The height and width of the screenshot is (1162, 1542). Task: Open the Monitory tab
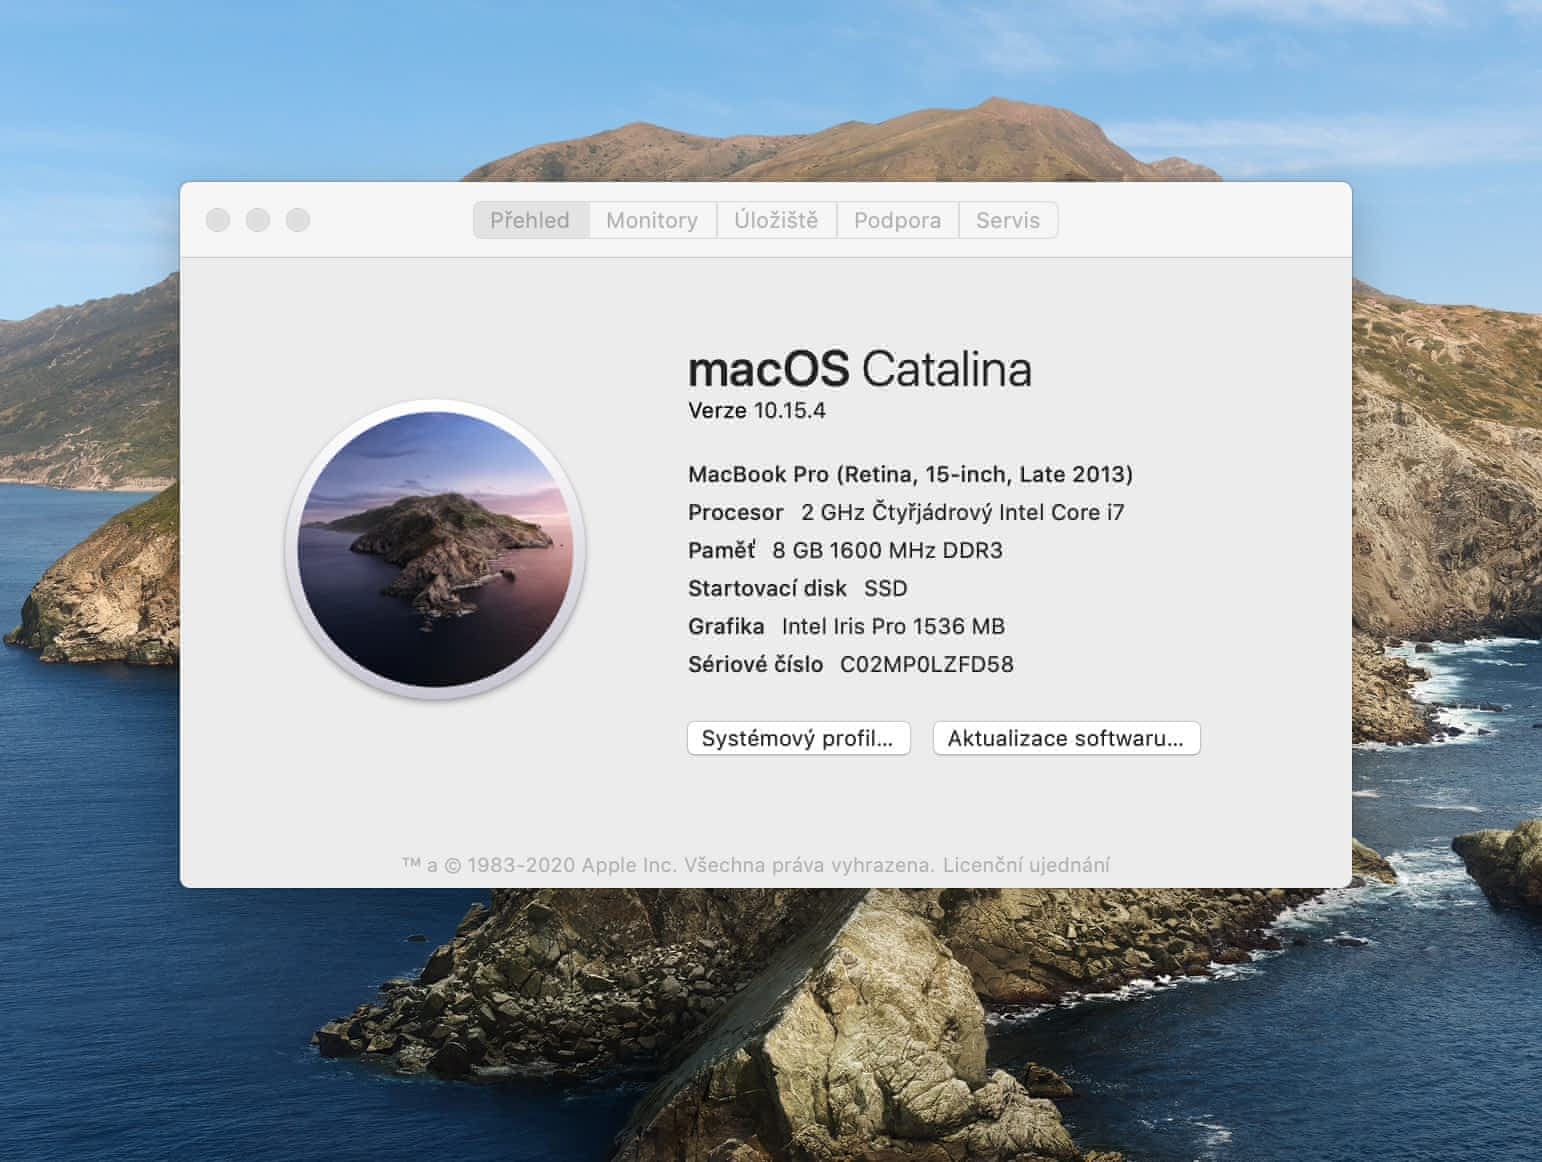[652, 220]
